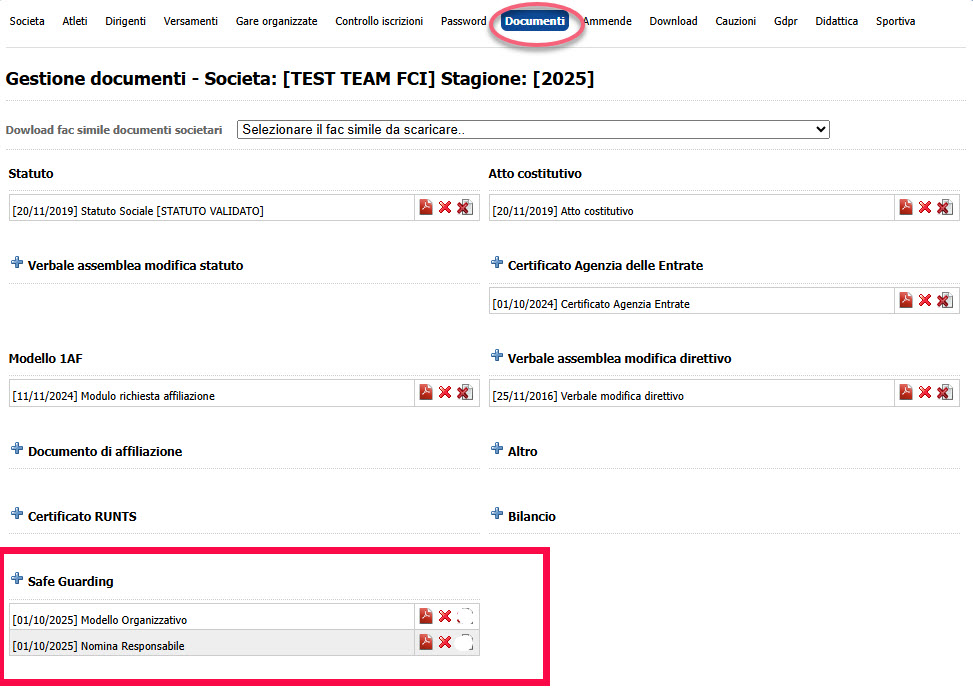The image size is (973, 697).
Task: Click plus icon next to Safe Guarding
Action: [x=17, y=579]
